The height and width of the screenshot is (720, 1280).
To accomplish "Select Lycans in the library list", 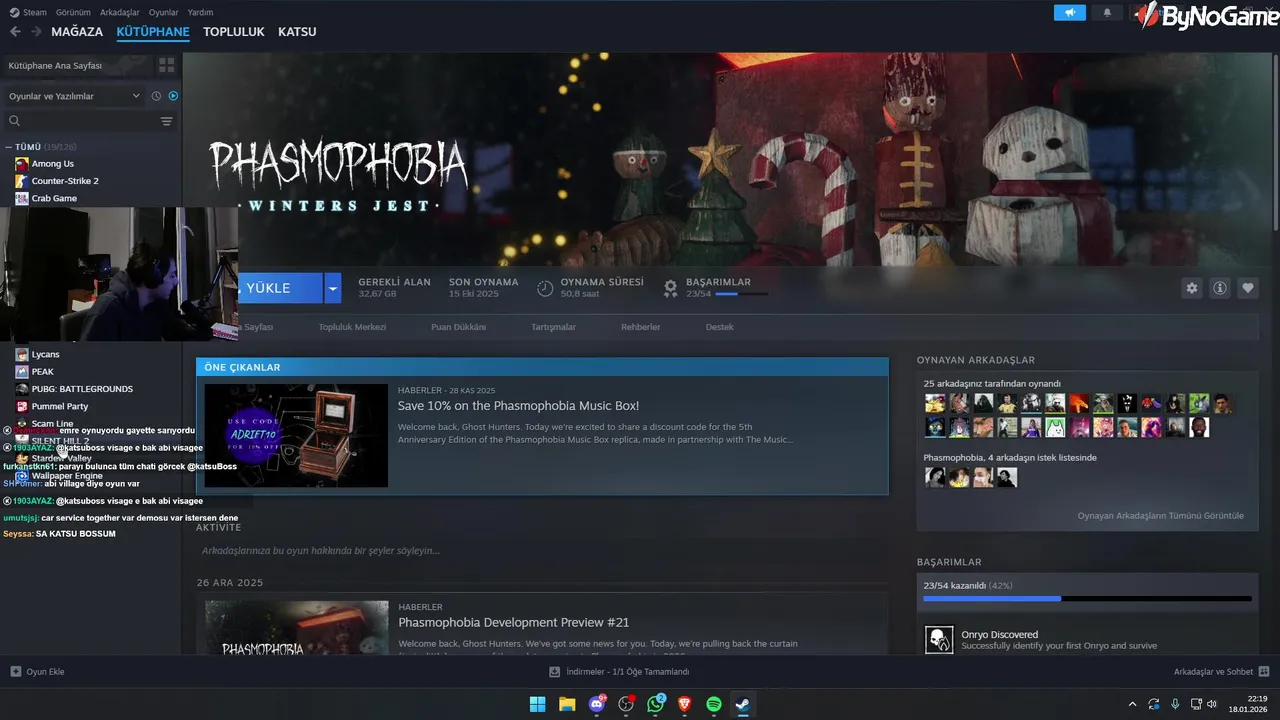I will [45, 354].
